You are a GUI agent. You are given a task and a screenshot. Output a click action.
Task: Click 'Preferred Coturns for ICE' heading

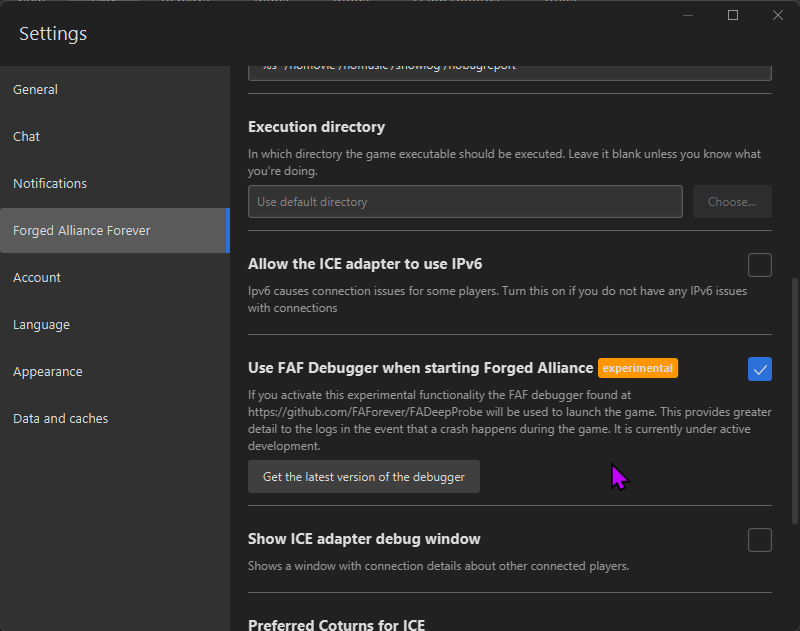point(336,625)
